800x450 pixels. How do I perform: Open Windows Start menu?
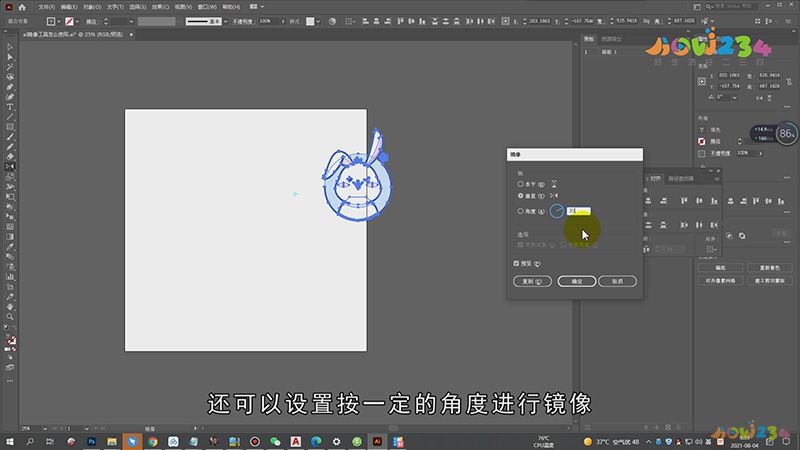pyautogui.click(x=10, y=441)
